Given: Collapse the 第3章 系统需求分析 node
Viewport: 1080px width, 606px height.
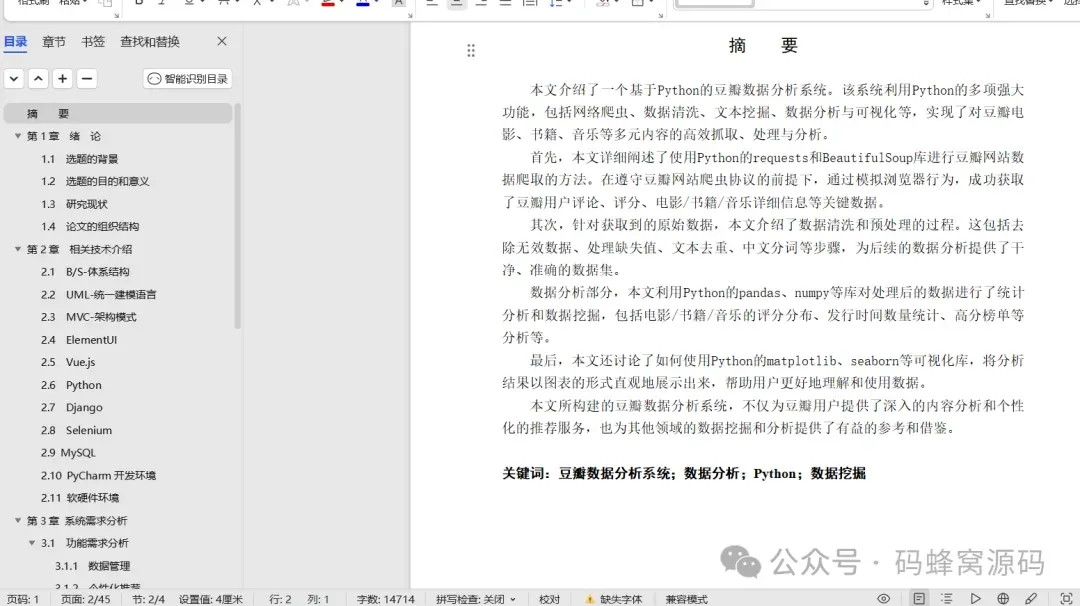Looking at the screenshot, I should point(18,520).
